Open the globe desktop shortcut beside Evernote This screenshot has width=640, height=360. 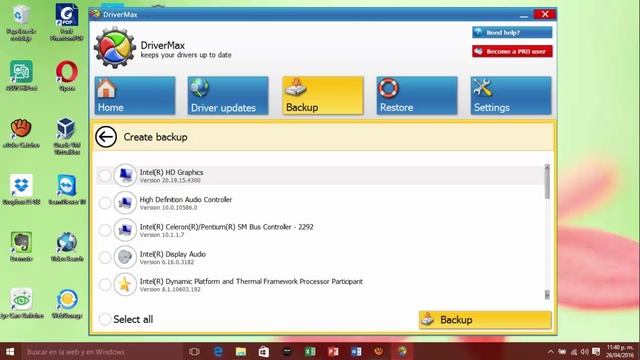point(67,247)
